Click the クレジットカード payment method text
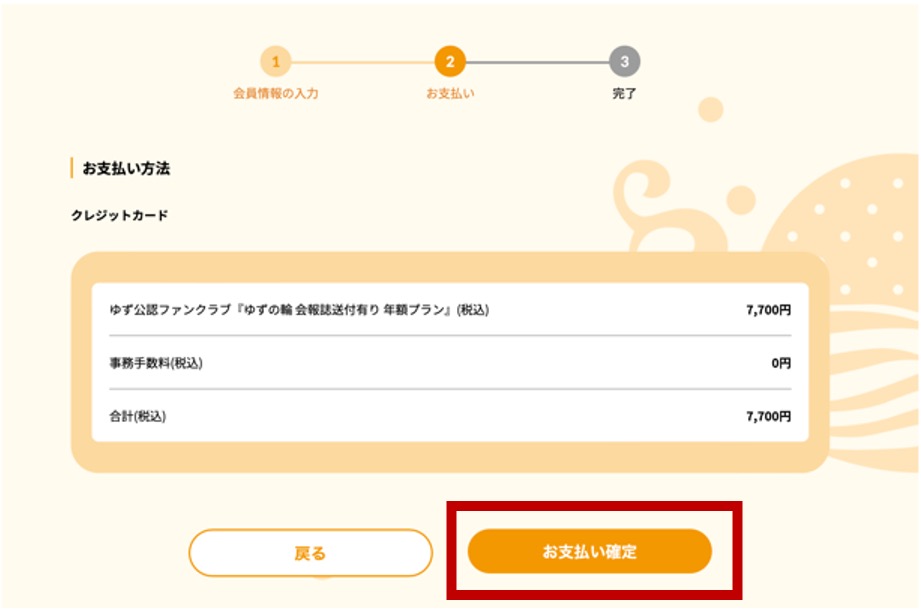Viewport: 921px width, 609px height. [x=119, y=215]
